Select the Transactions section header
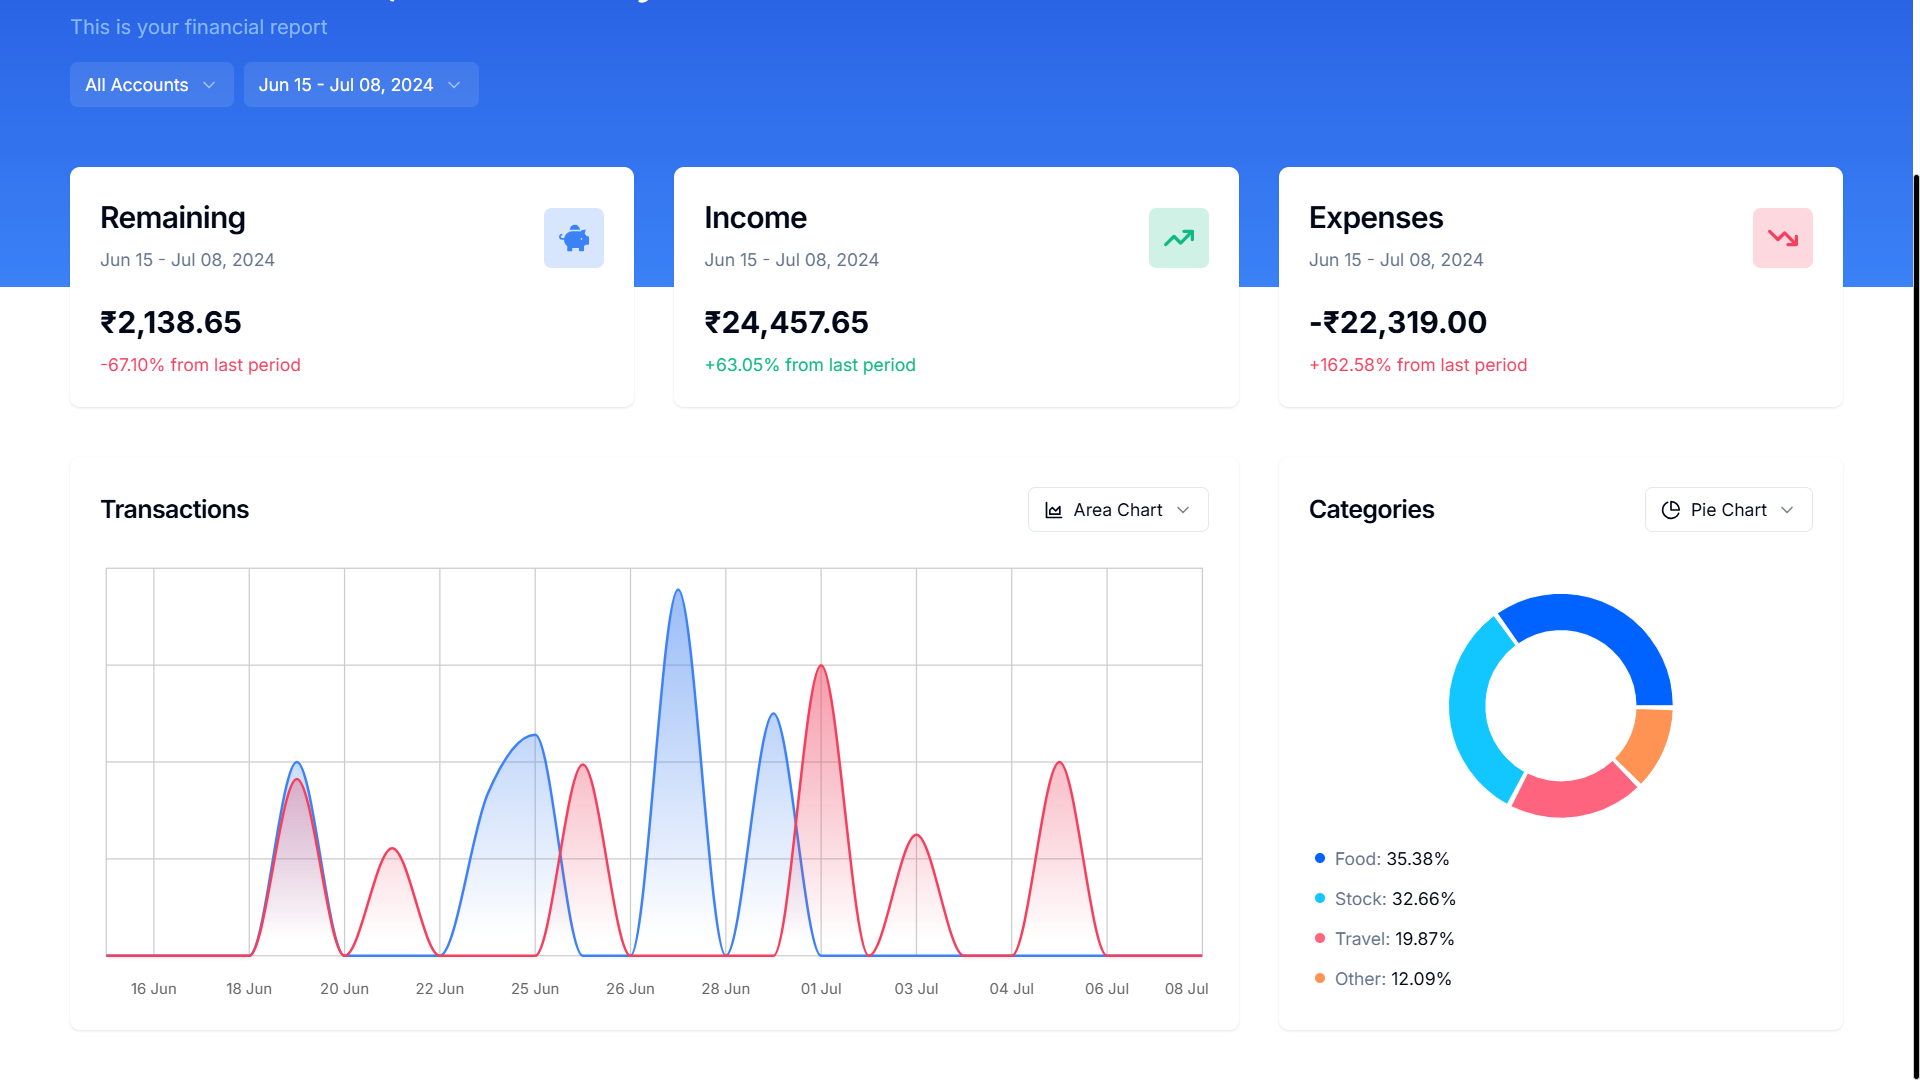Viewport: 1920px width, 1080px height. 174,509
